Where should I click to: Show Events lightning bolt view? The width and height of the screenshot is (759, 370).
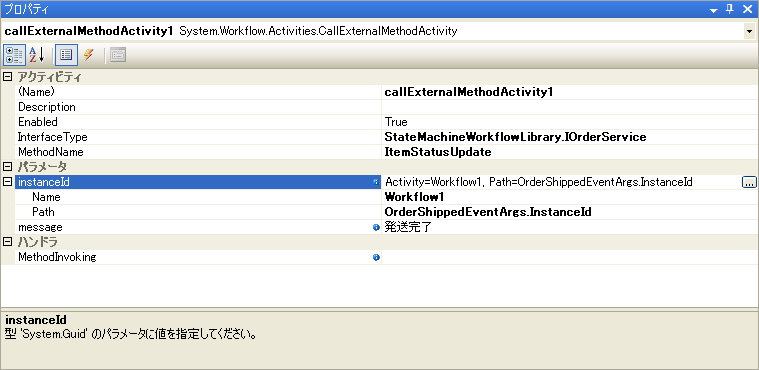89,55
